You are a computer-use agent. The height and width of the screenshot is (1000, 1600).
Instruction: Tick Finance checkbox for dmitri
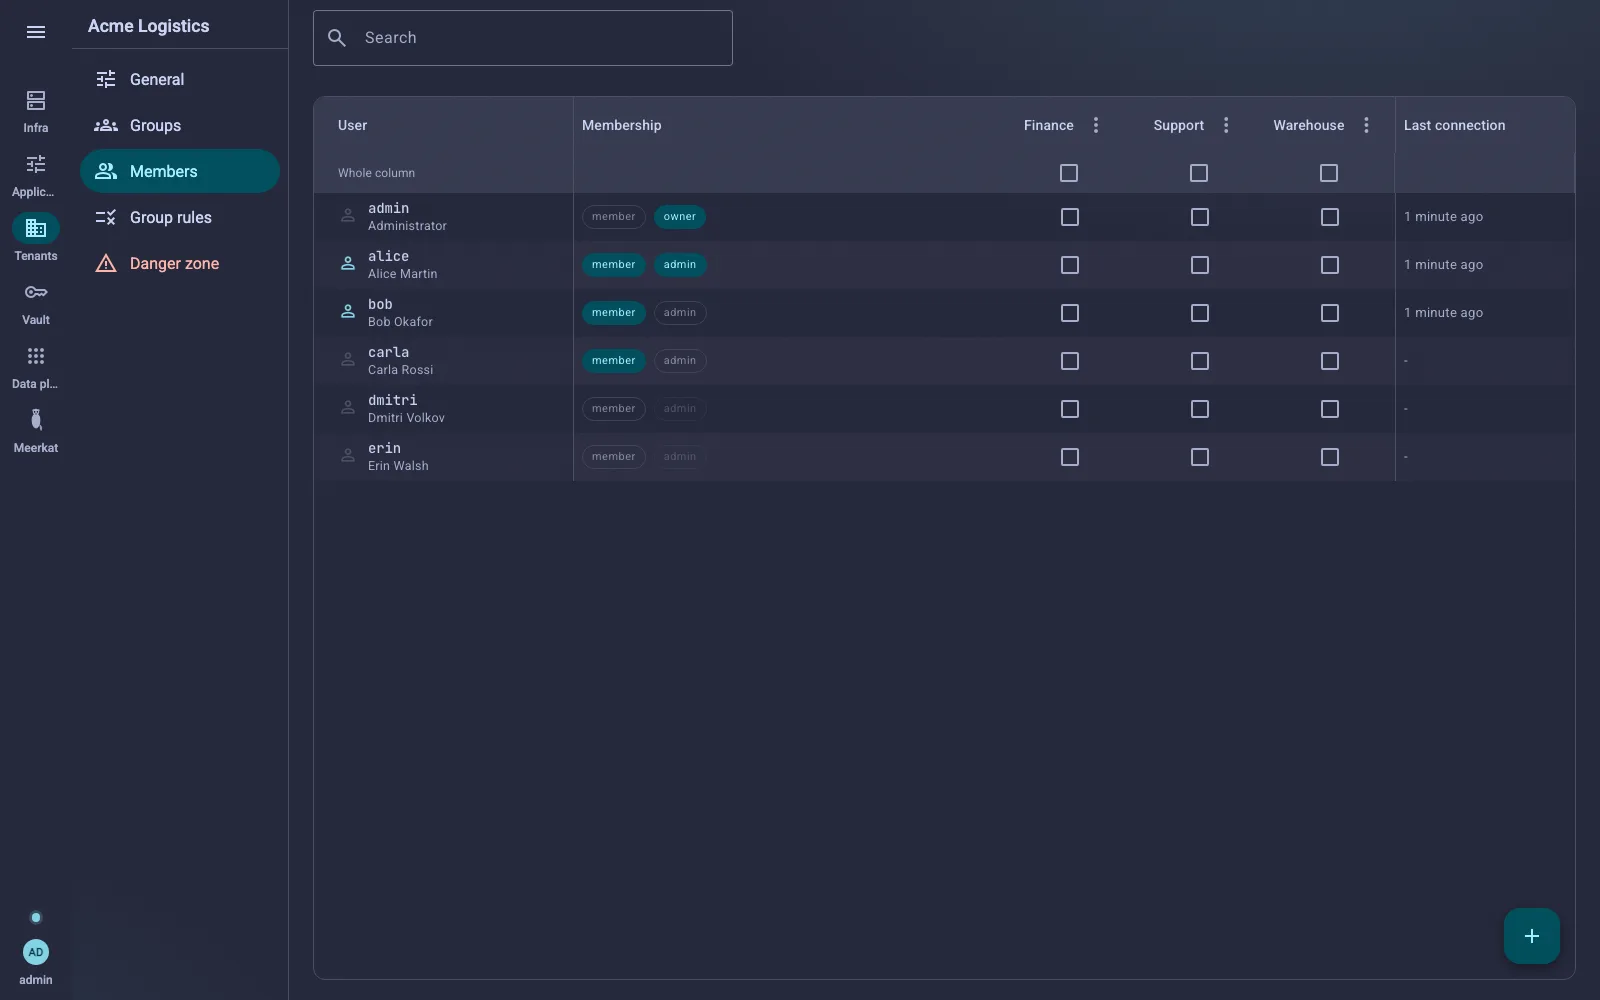coord(1070,409)
